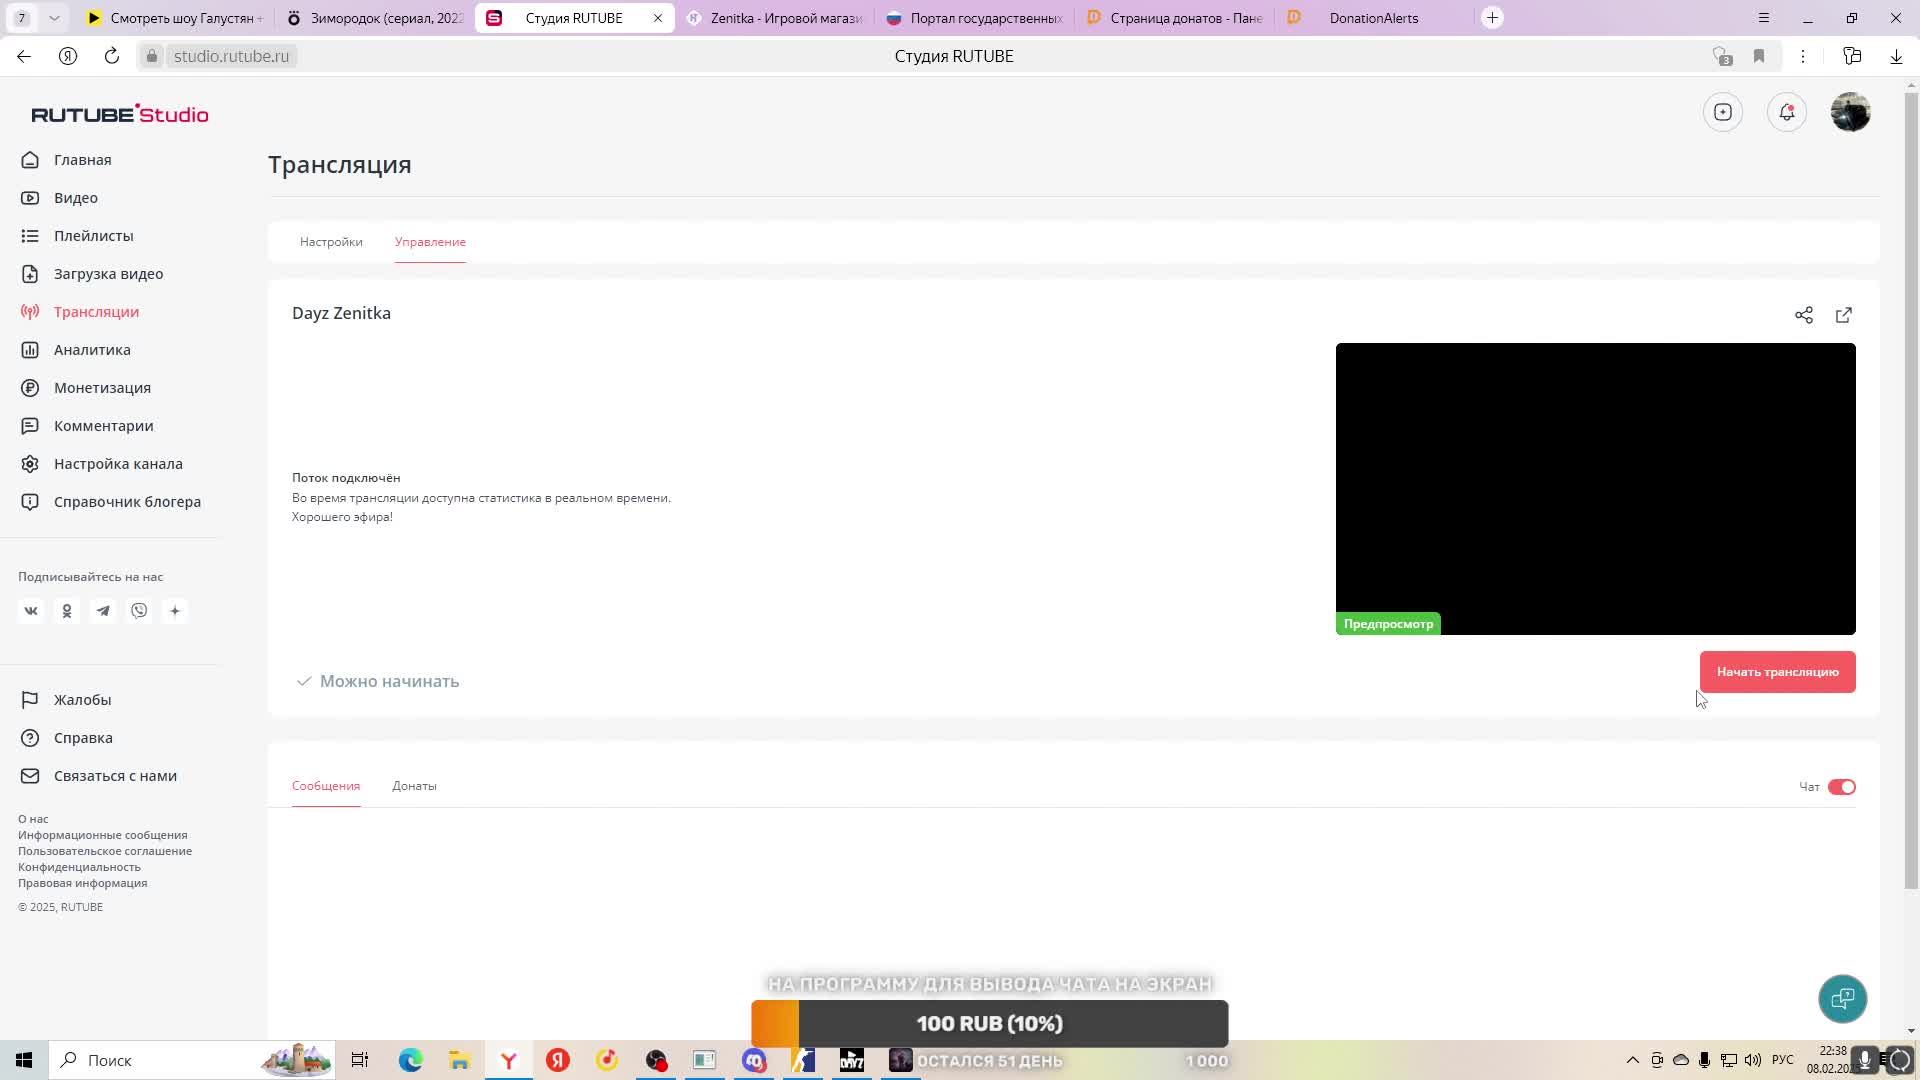Open the browser three-dots menu
The height and width of the screenshot is (1080, 1920).
[x=1803, y=56]
